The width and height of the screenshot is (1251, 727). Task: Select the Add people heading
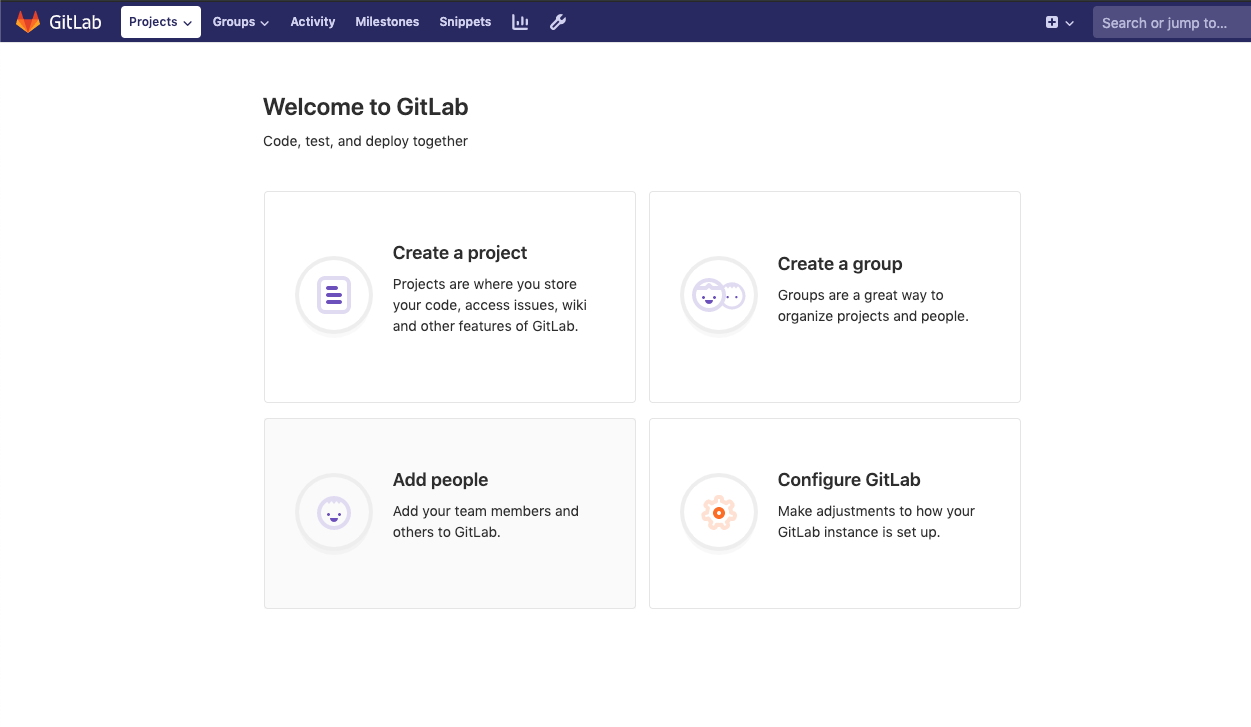click(441, 480)
